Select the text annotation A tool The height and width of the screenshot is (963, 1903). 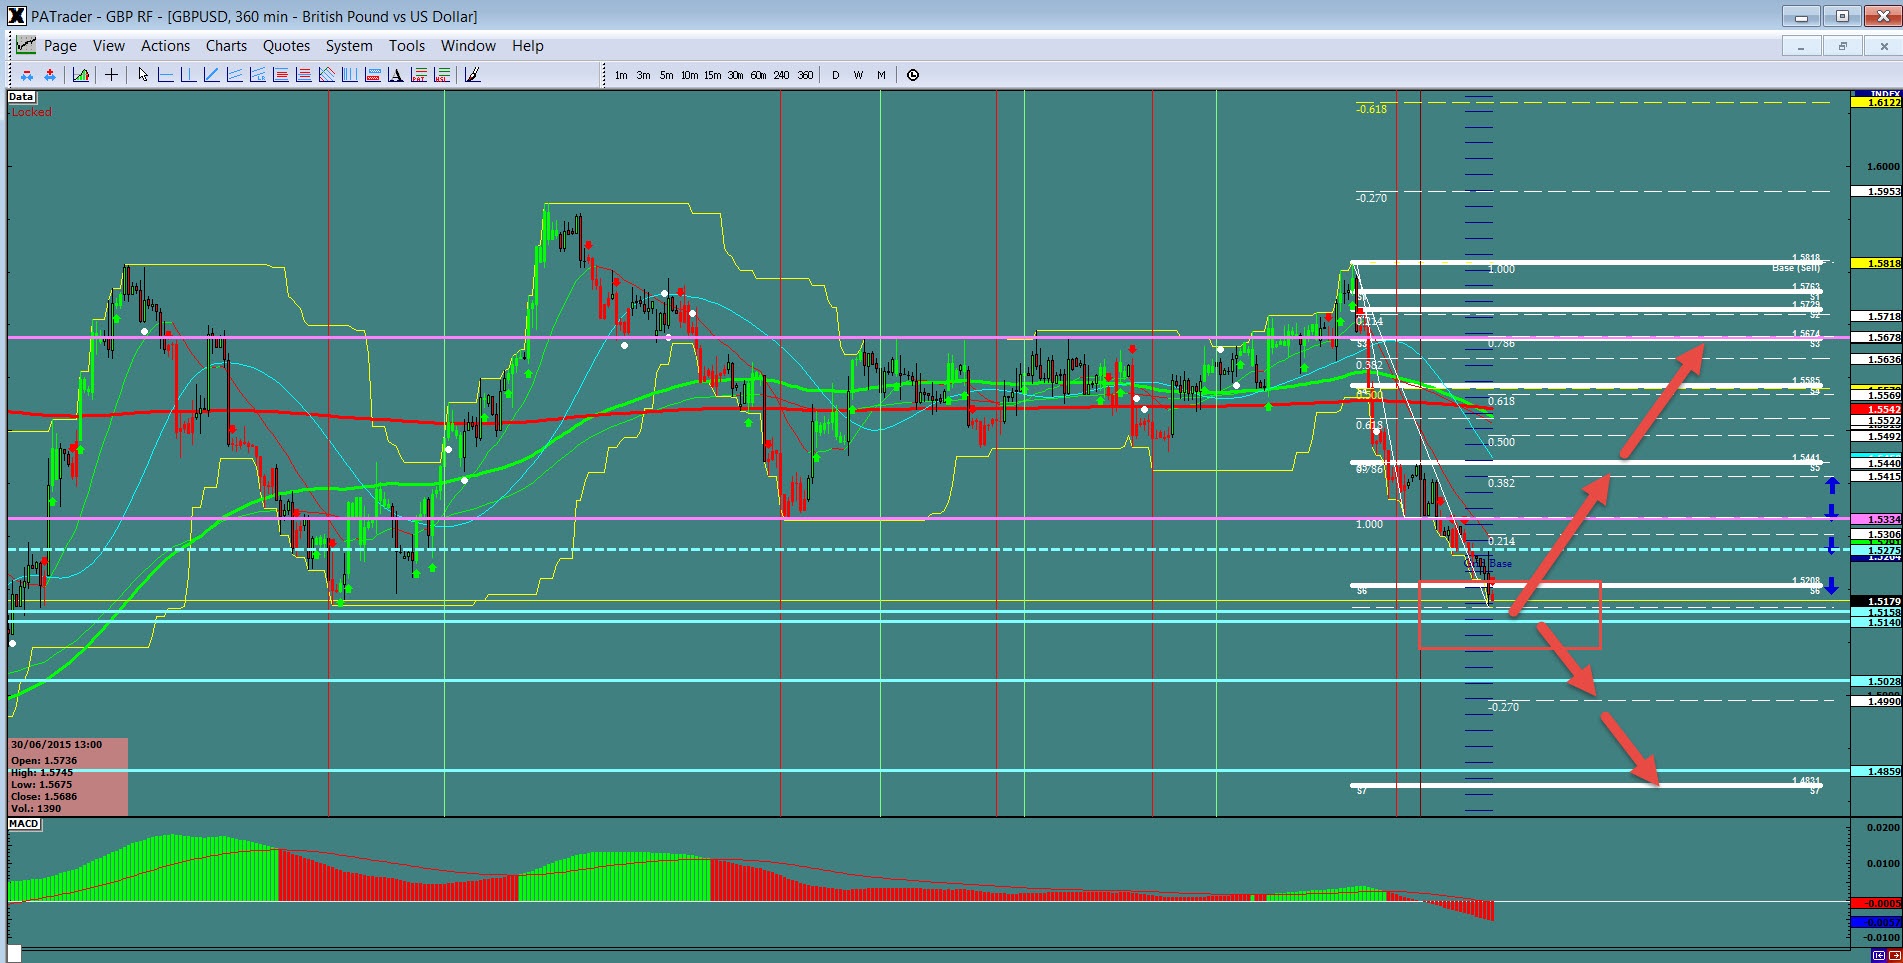395,75
